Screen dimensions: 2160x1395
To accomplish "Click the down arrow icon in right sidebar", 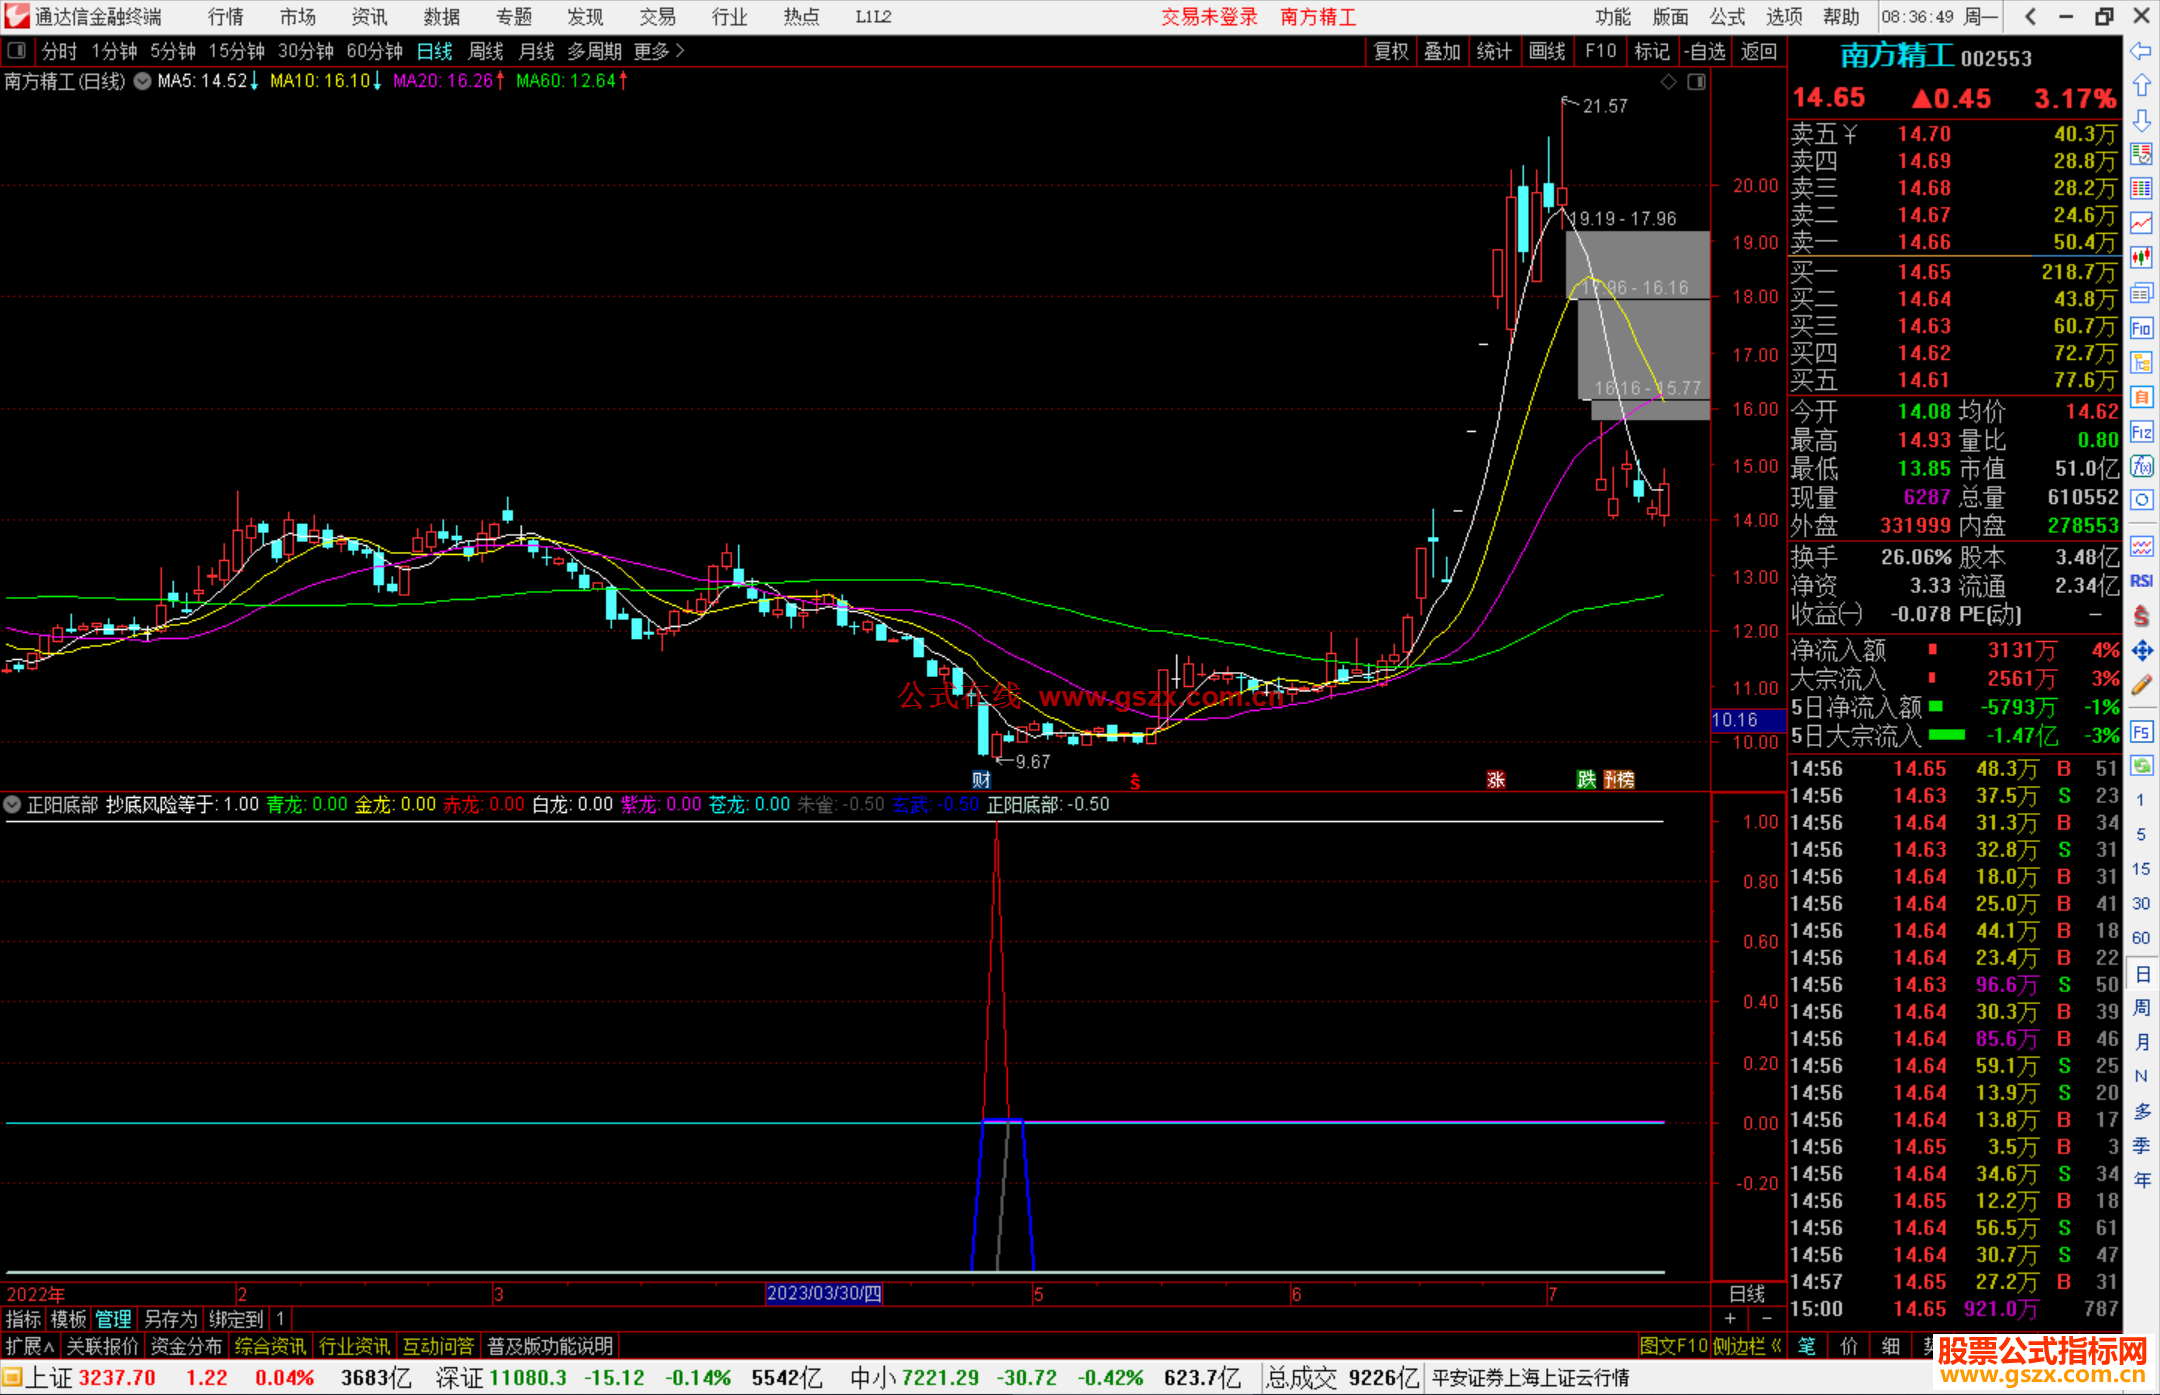I will tap(2141, 120).
